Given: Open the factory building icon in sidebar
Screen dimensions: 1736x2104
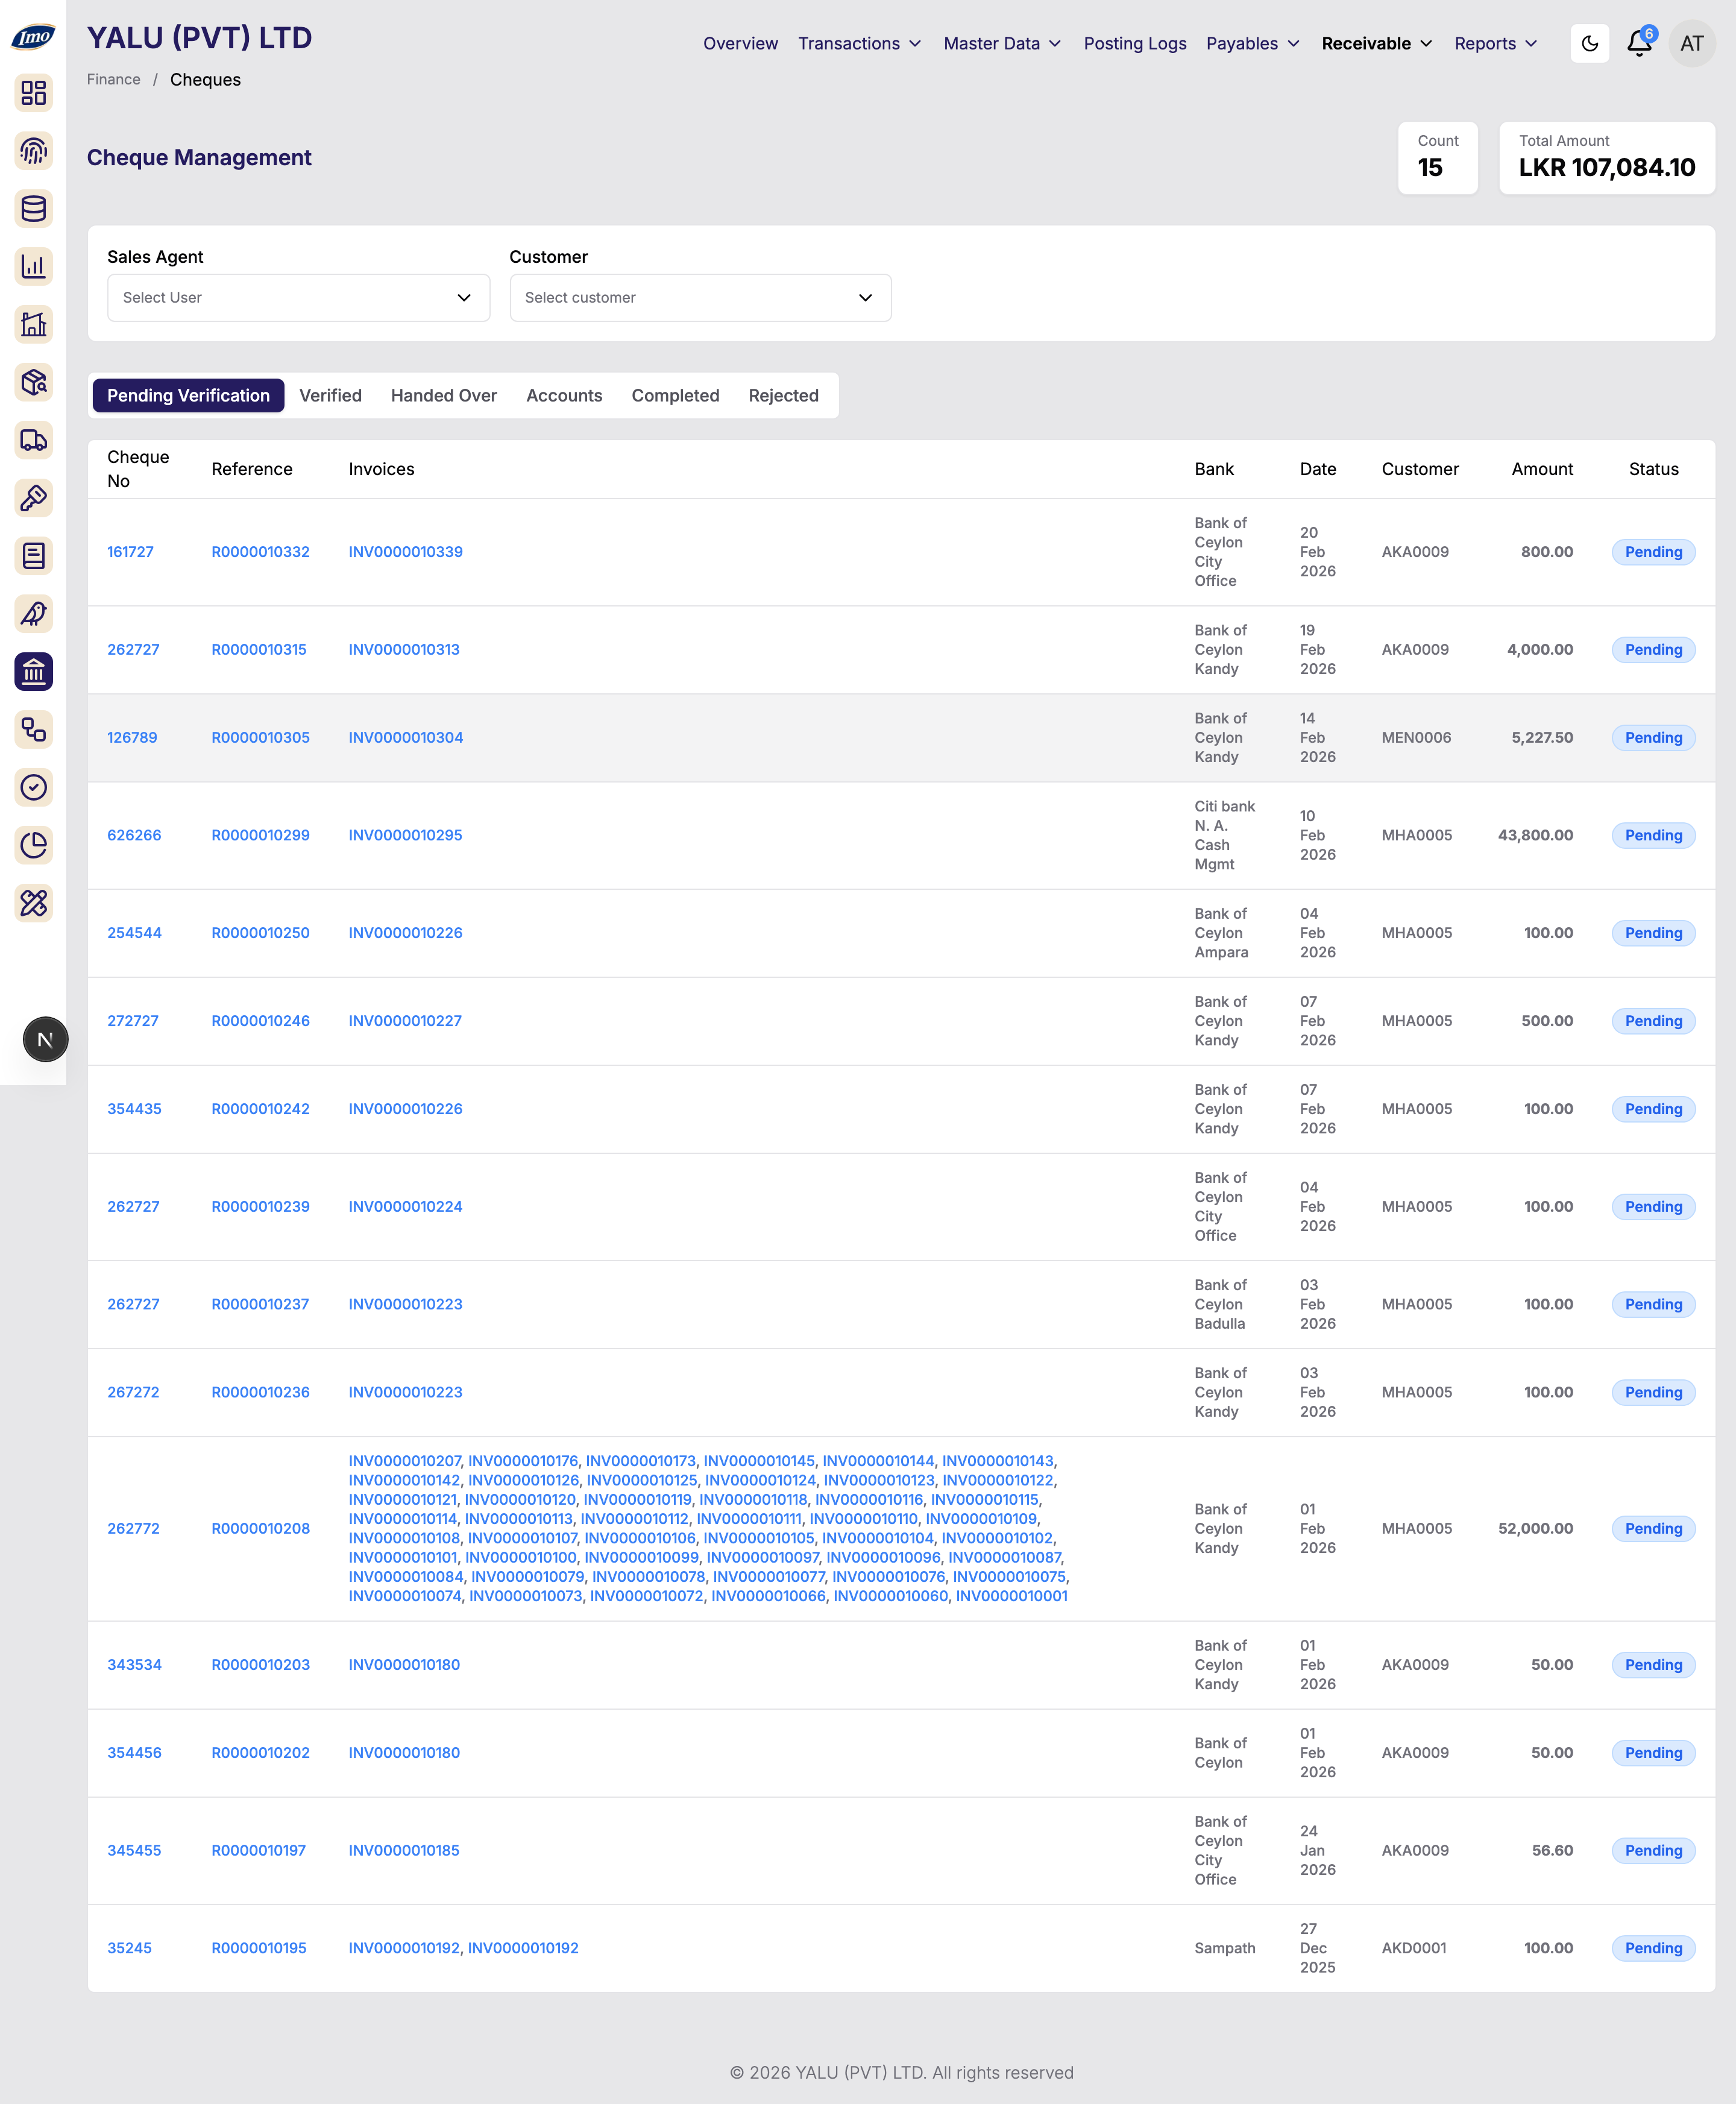Looking at the screenshot, I should click(x=34, y=325).
